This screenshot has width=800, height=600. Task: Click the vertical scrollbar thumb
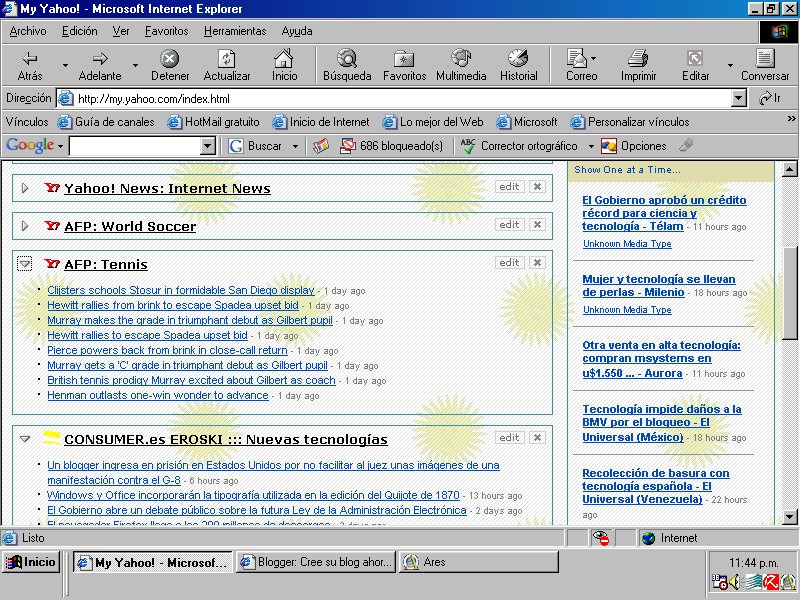789,292
